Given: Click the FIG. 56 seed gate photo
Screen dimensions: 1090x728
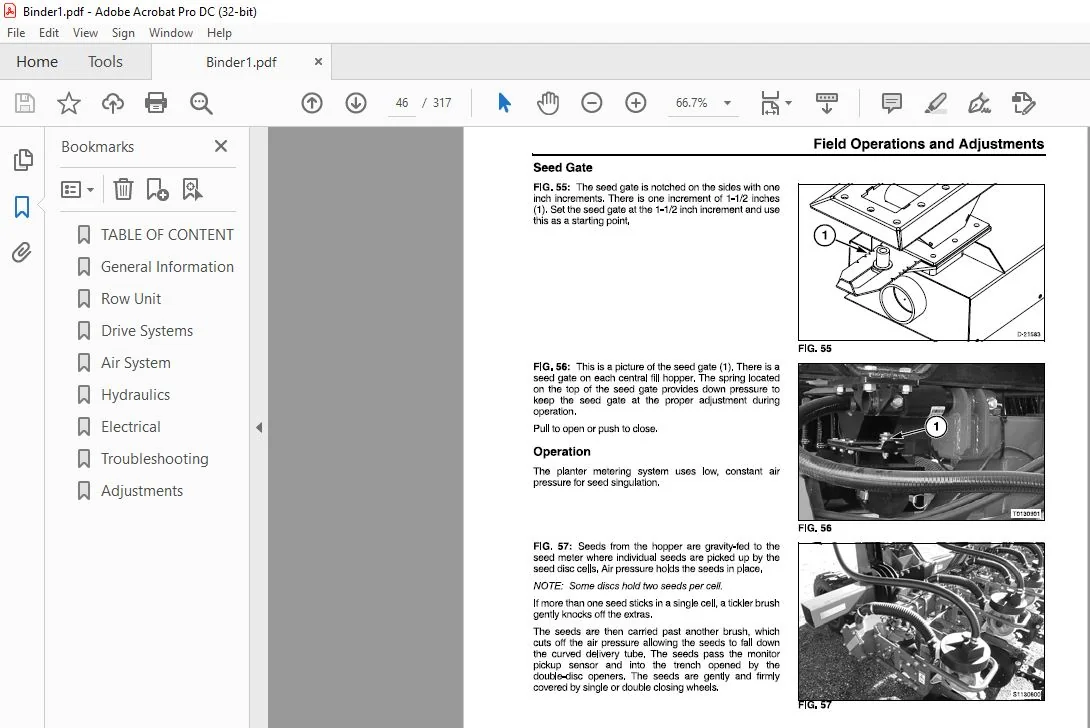Looking at the screenshot, I should coord(921,442).
